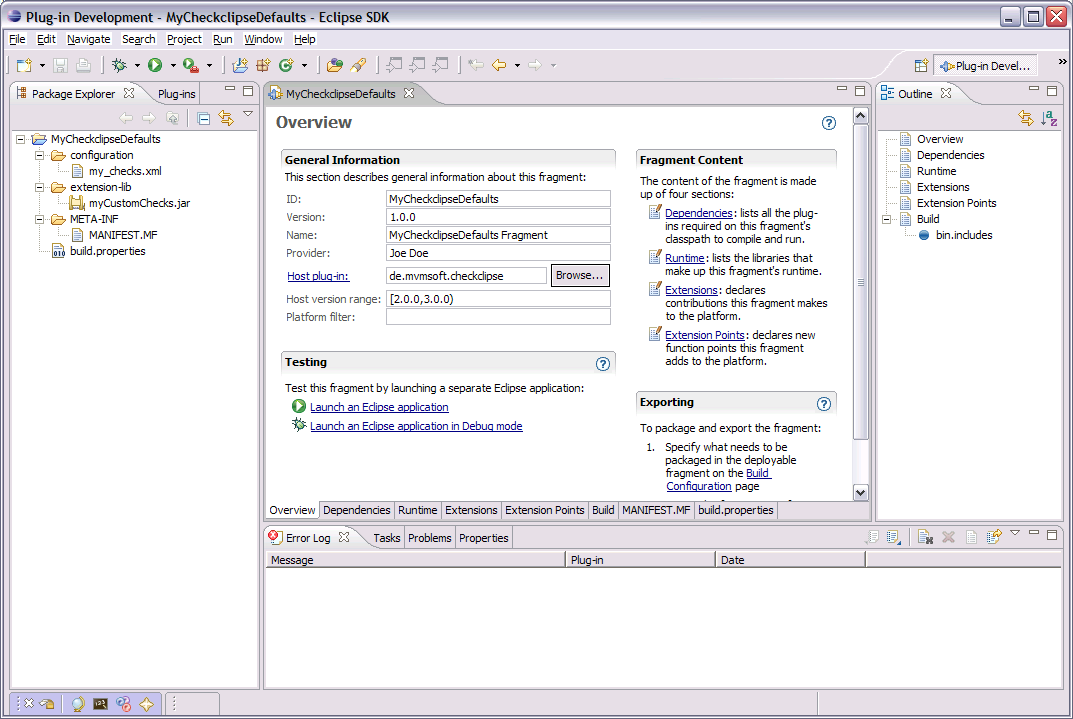Collapse the configuration folder
This screenshot has height=719, width=1073.
pyautogui.click(x=40, y=155)
